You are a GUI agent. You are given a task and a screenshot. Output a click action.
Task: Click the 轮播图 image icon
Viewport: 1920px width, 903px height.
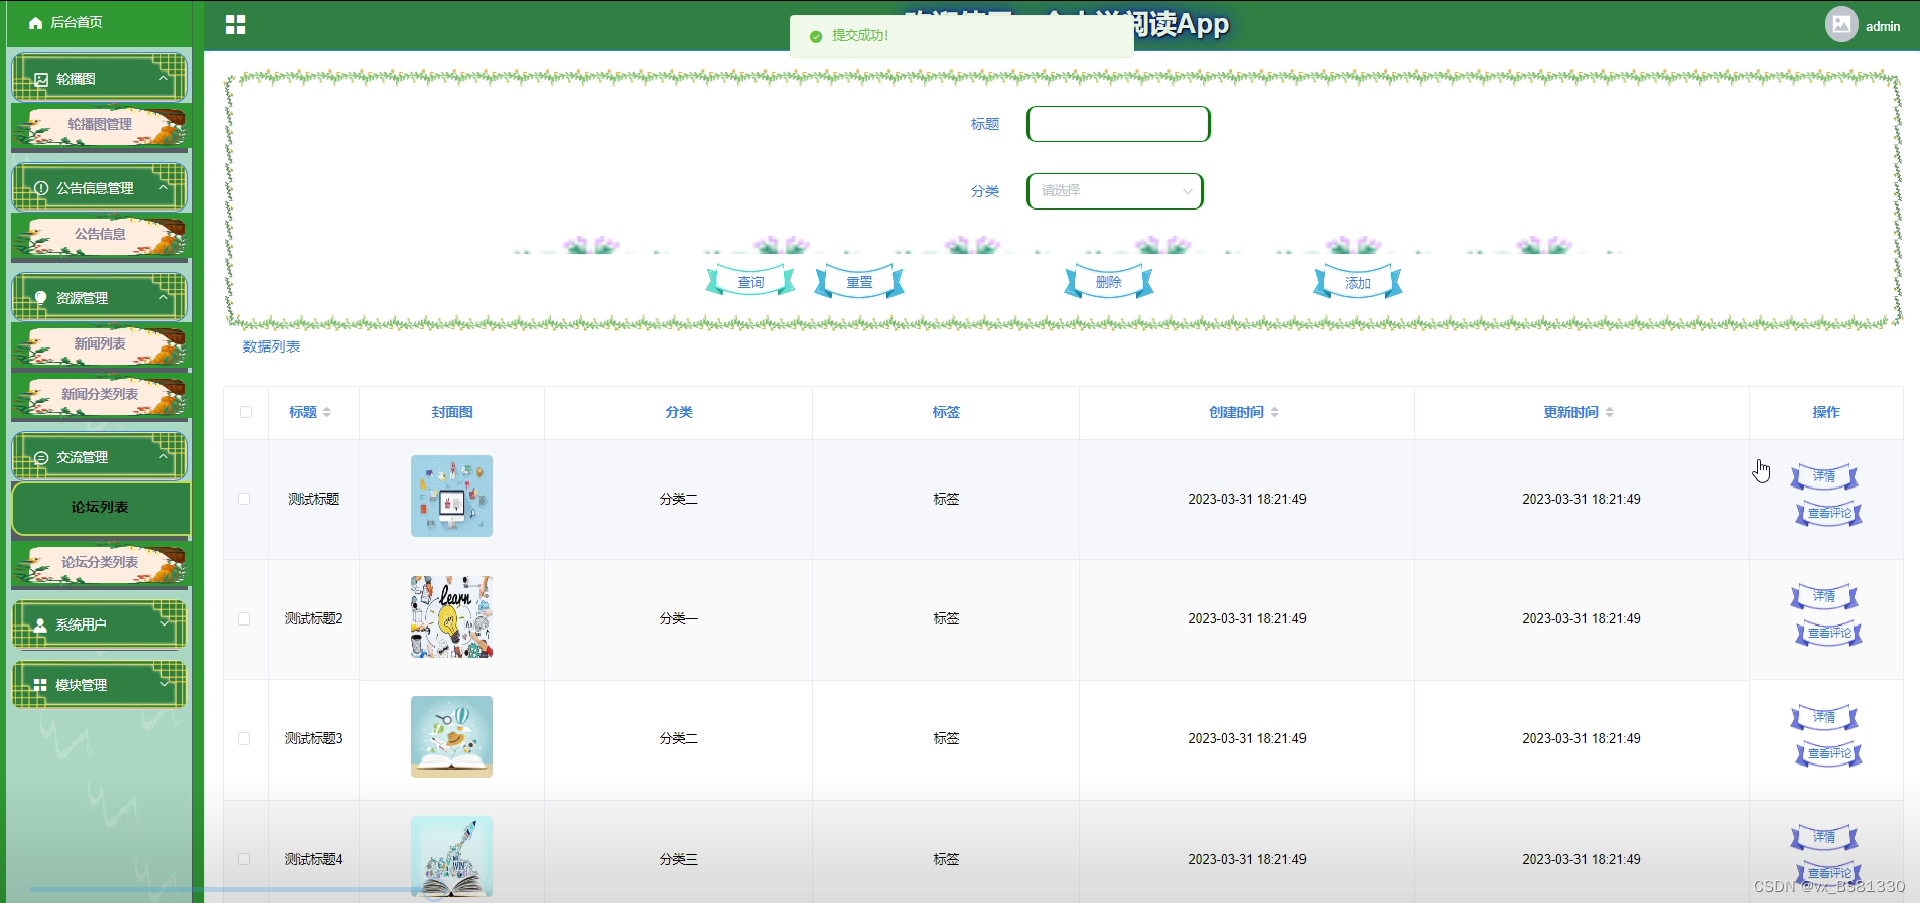tap(41, 79)
